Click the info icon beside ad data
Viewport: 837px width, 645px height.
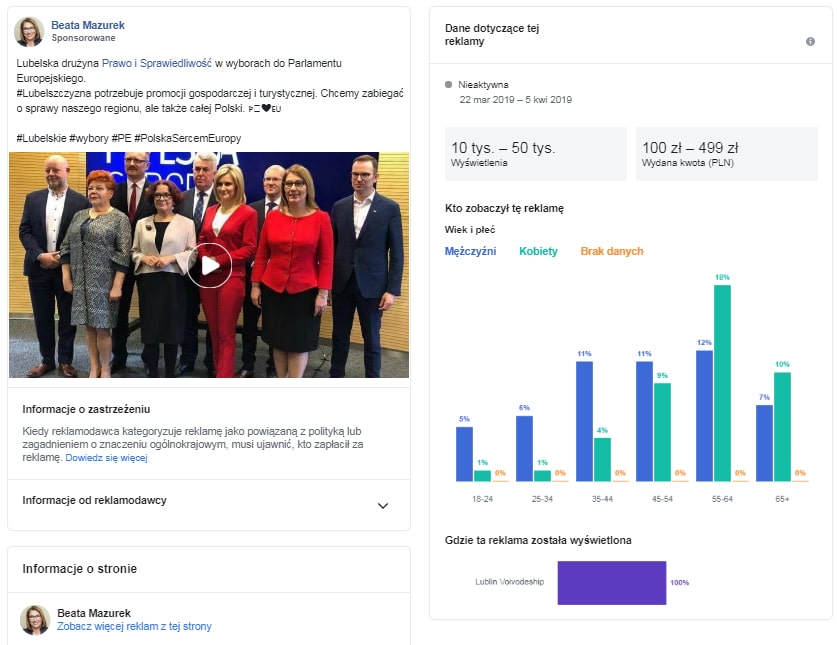[x=810, y=42]
